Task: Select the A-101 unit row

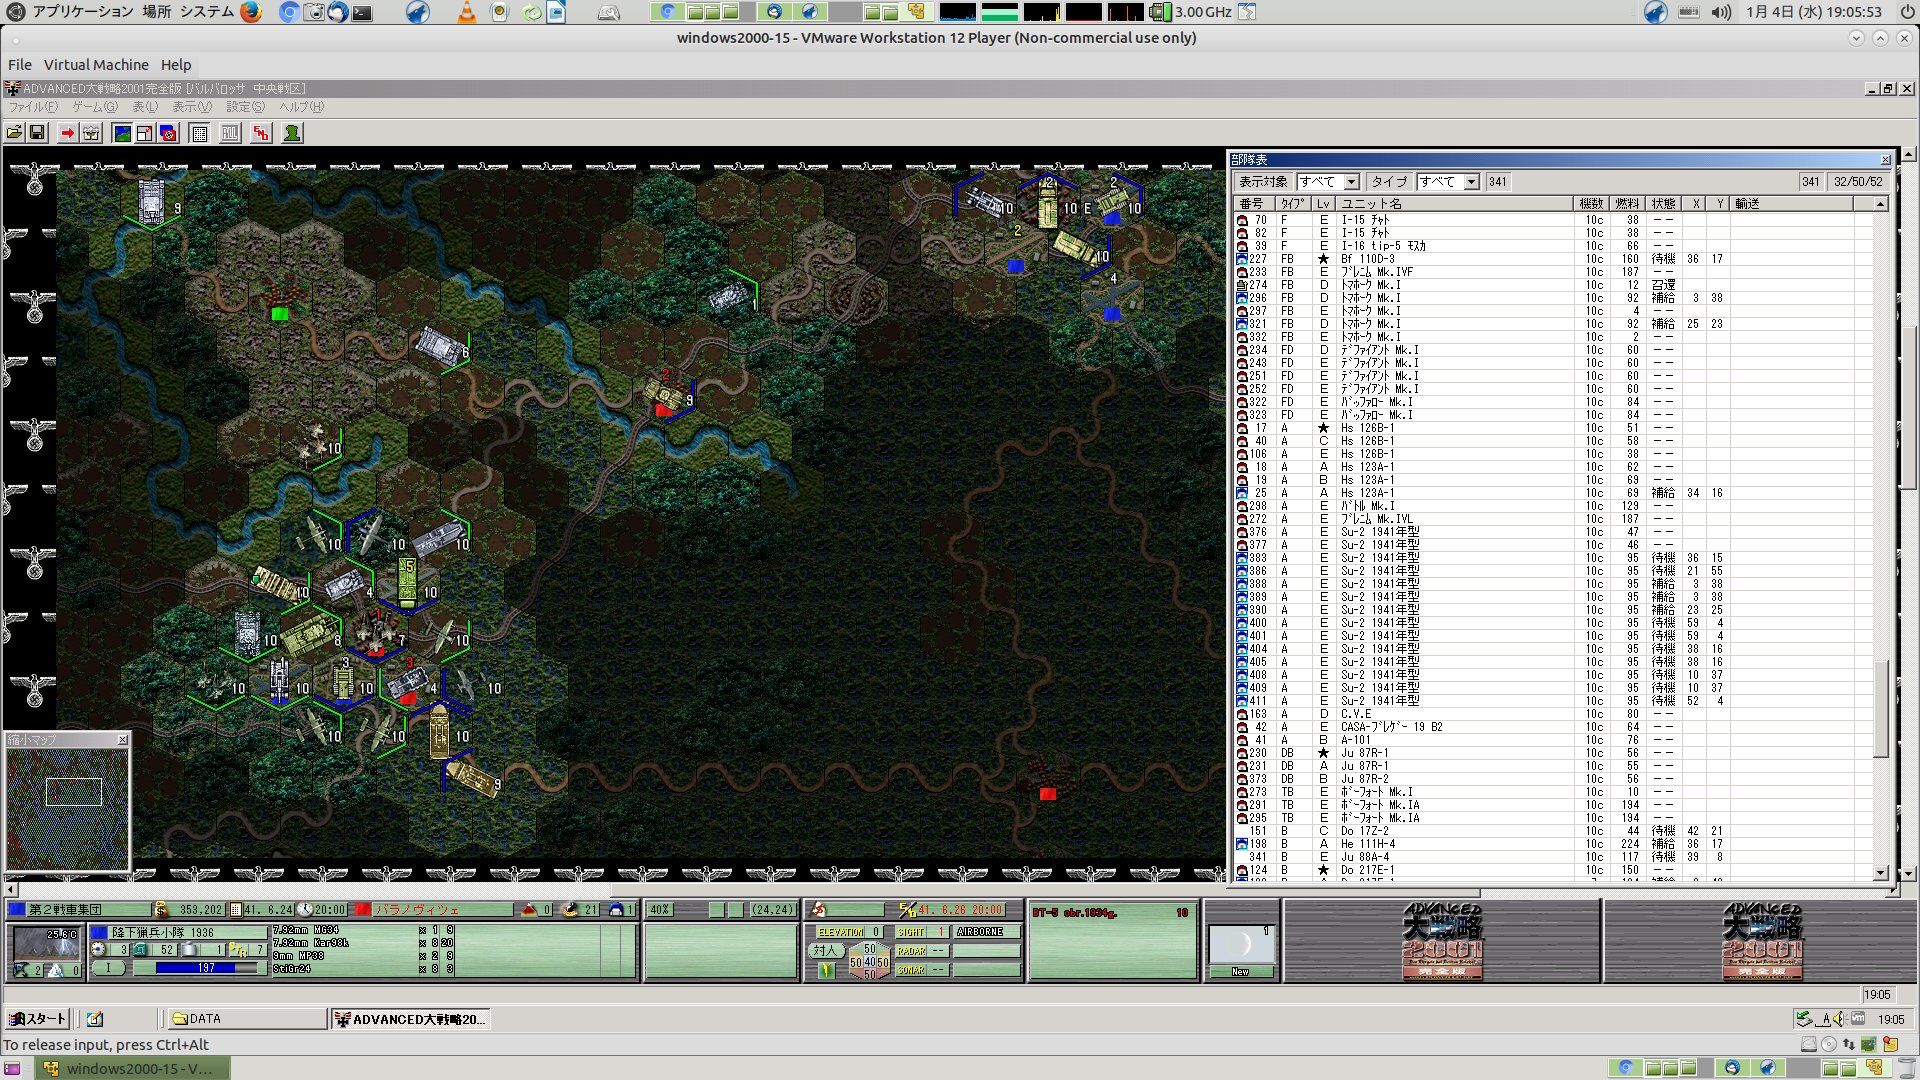Action: click(x=1553, y=740)
